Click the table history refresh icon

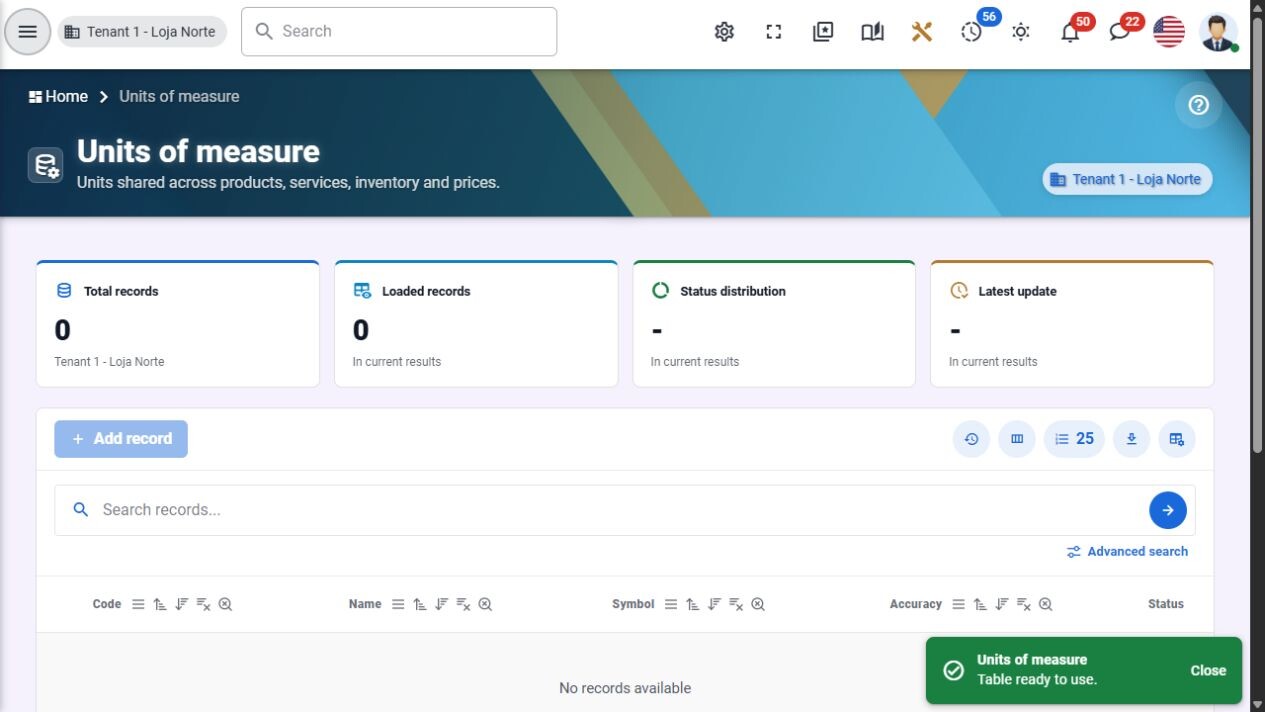pos(971,439)
